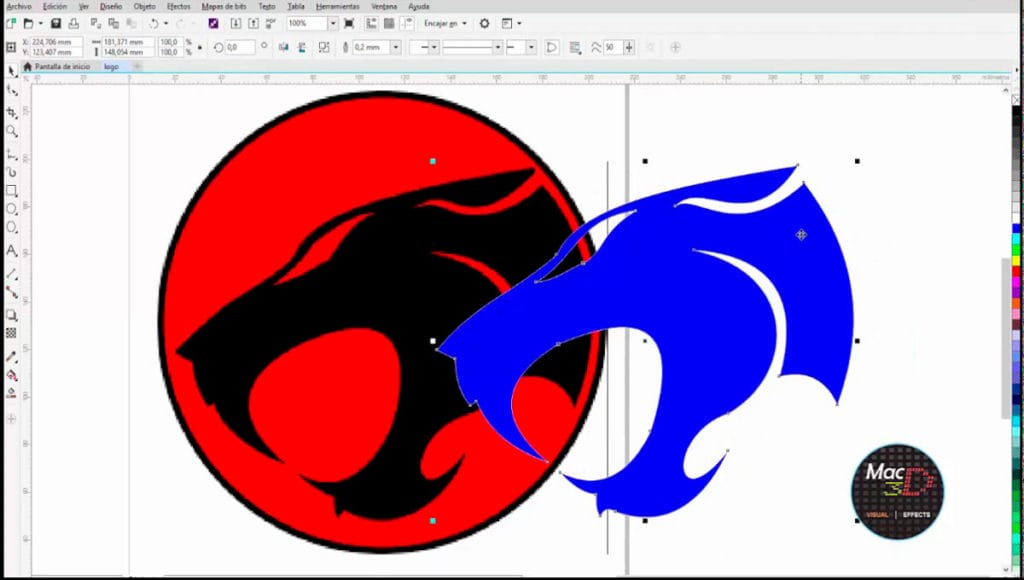The height and width of the screenshot is (580, 1024).
Task: Select the Color Eyedropper tool
Action: 11,357
